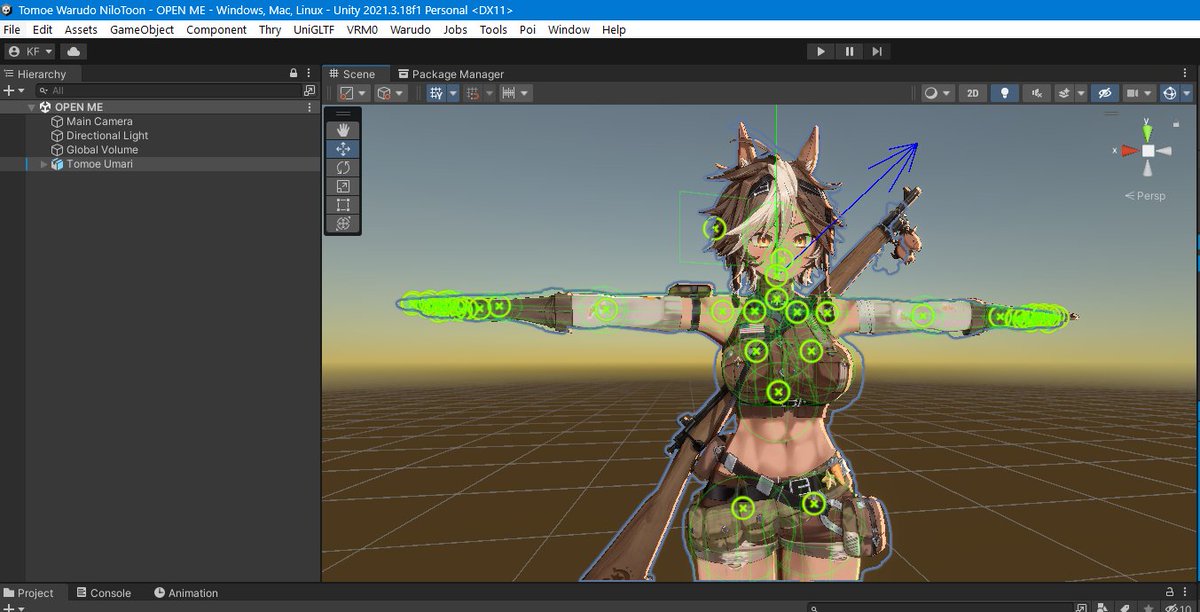The image size is (1200, 612).
Task: Switch to the Console tab
Action: 103,593
